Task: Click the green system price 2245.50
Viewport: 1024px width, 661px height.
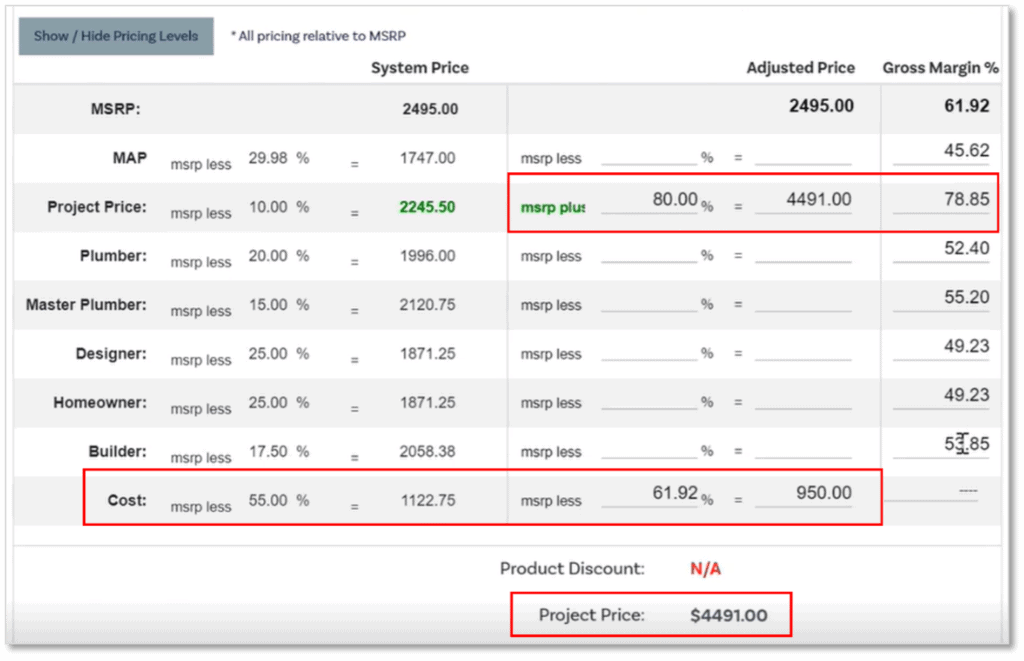Action: 427,207
